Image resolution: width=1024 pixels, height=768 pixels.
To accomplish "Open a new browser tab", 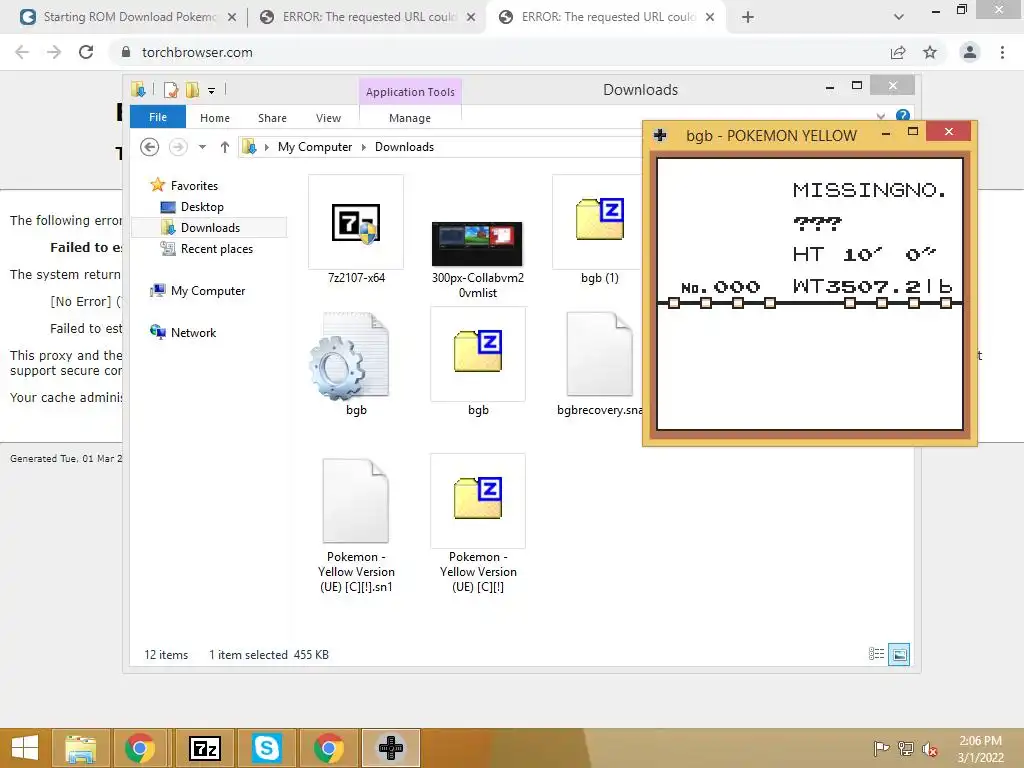I will (748, 18).
